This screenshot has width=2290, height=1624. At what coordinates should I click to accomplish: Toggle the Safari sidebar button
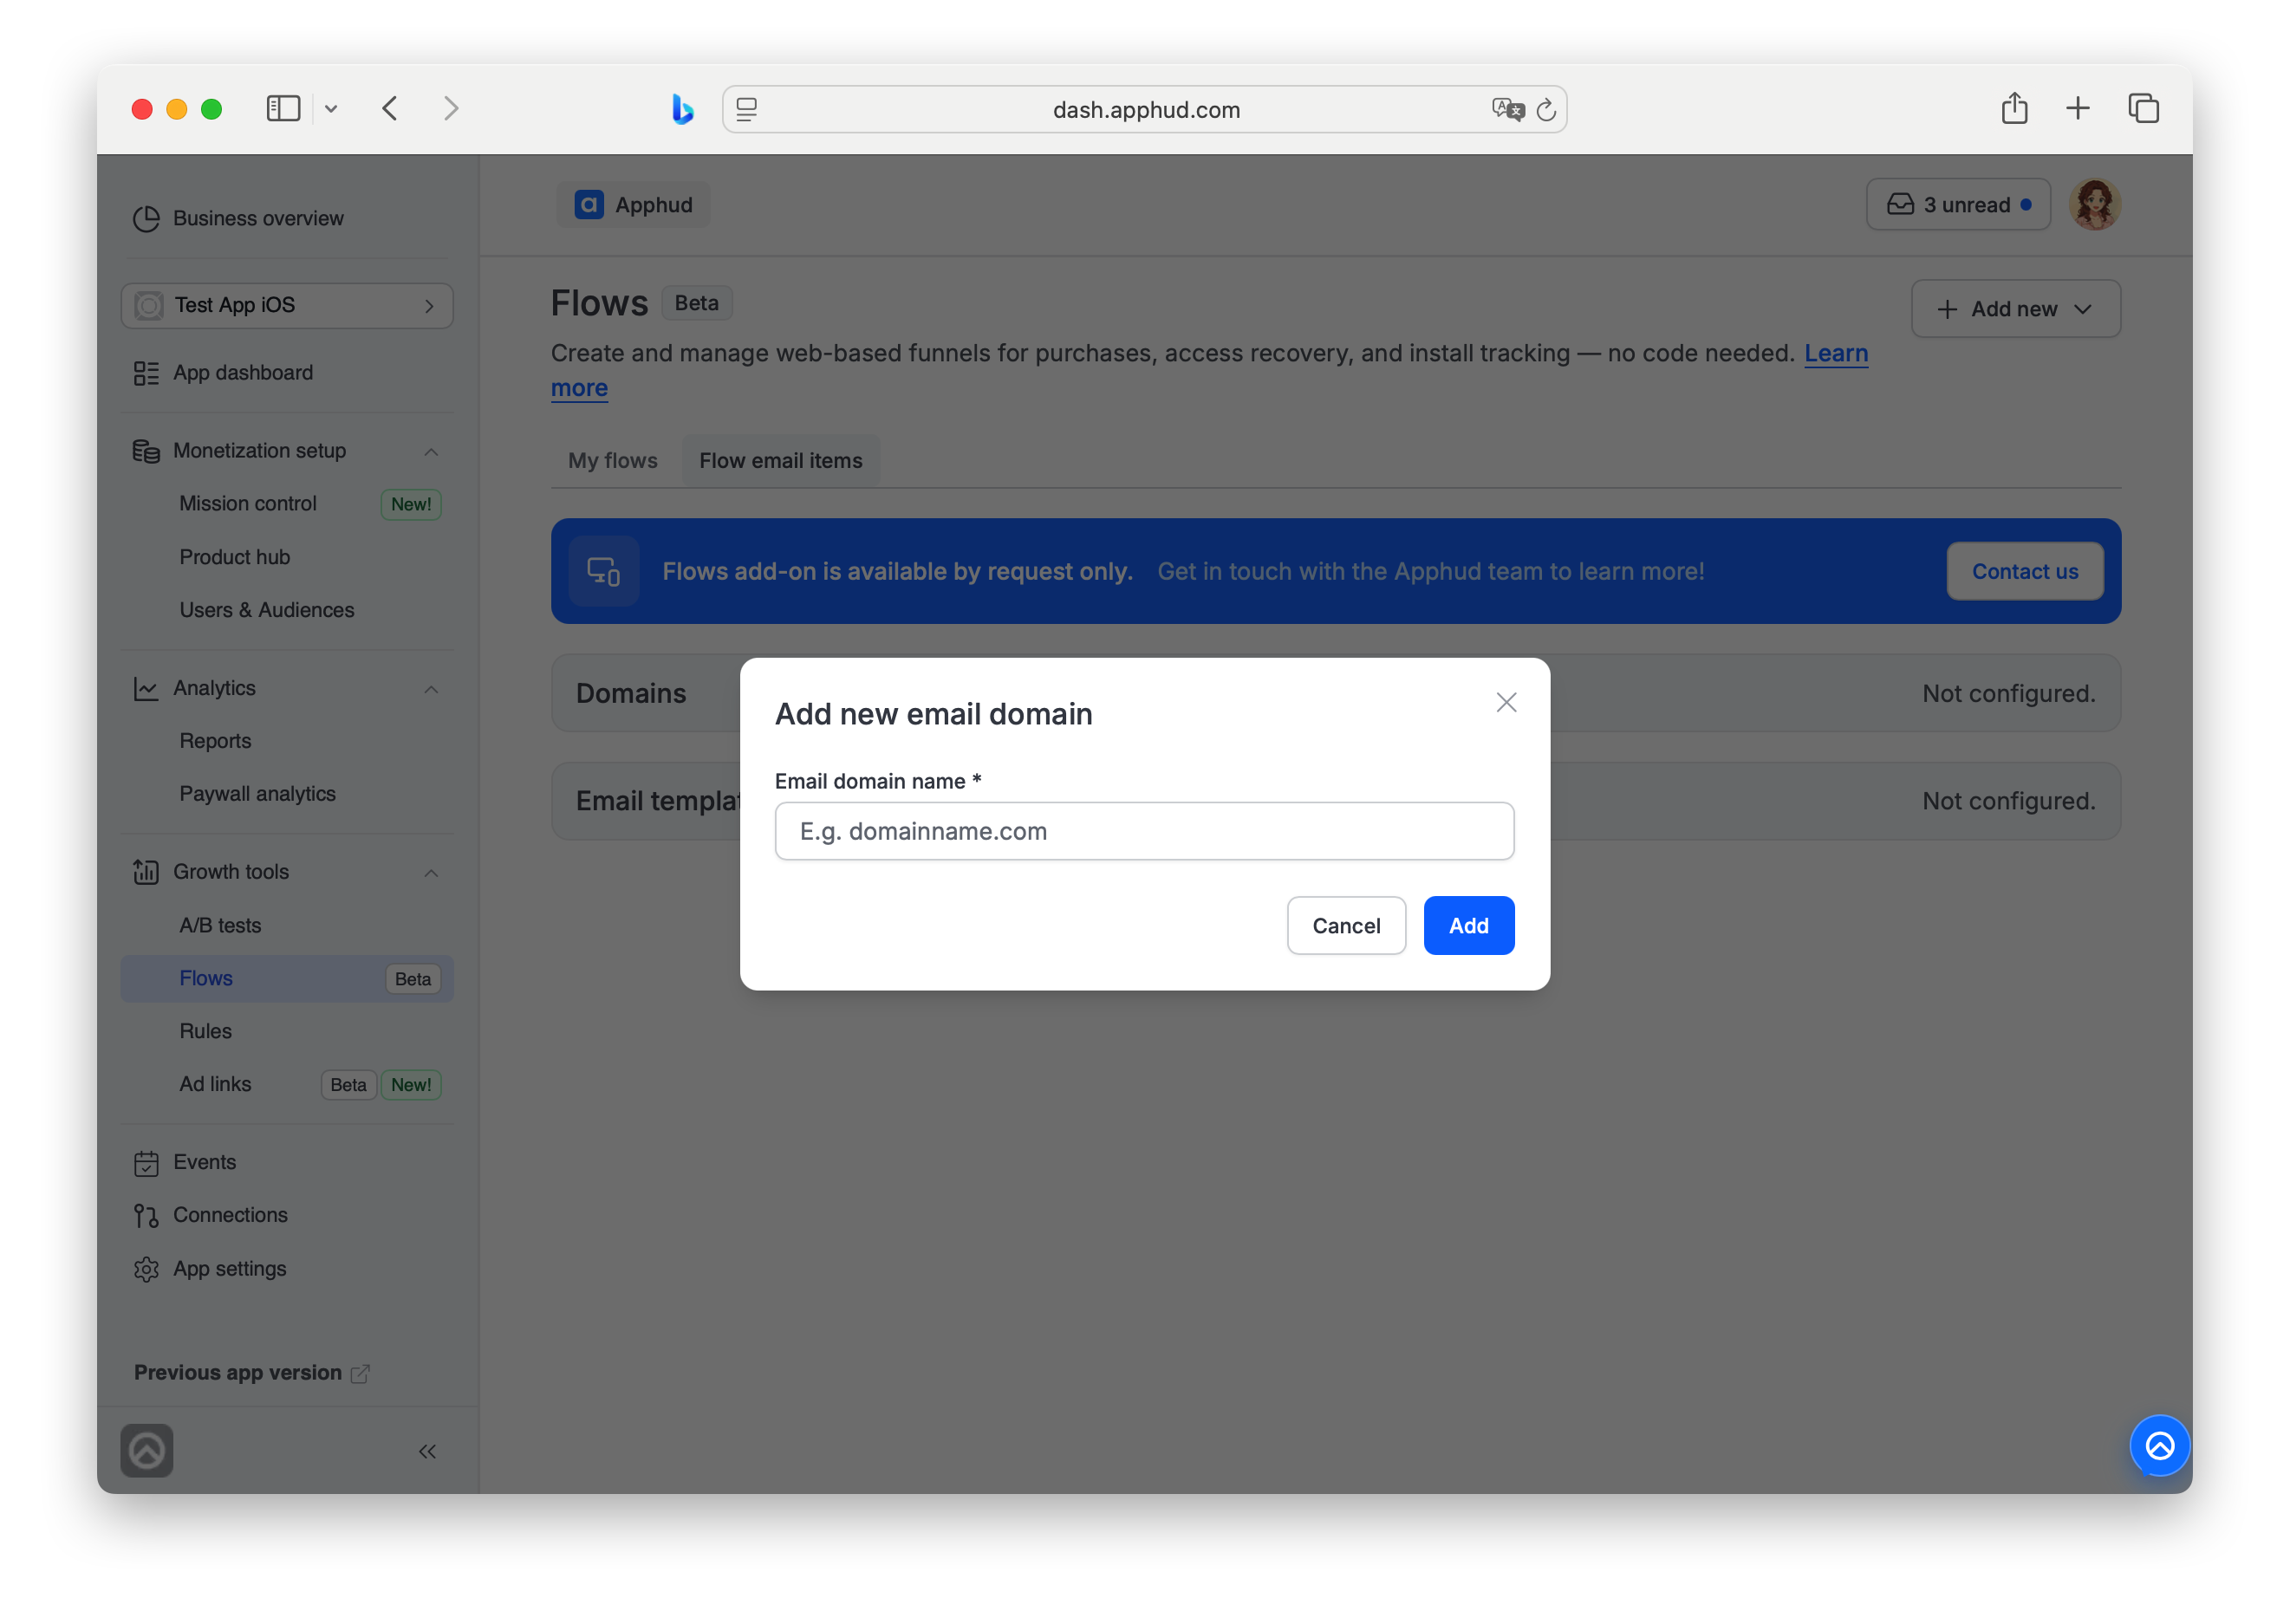[x=284, y=109]
